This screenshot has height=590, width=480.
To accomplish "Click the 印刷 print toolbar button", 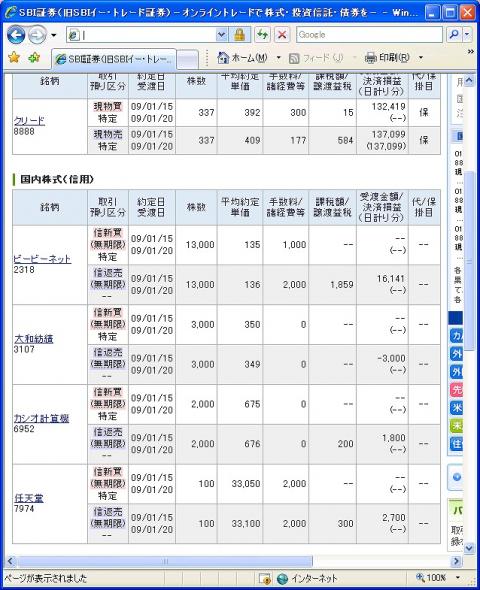I will [x=387, y=58].
